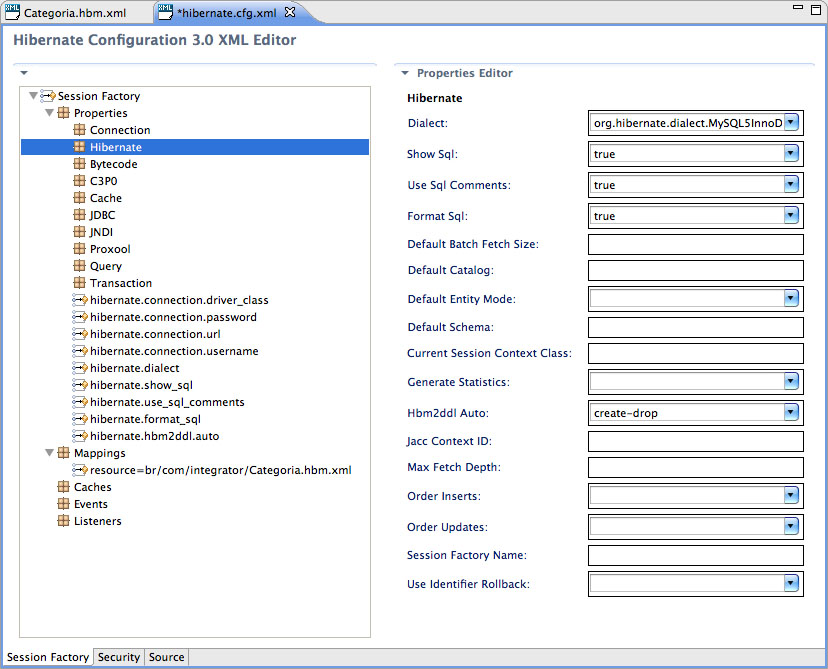
Task: Click the hibernate.connection.driver_class property icon
Action: pos(80,300)
